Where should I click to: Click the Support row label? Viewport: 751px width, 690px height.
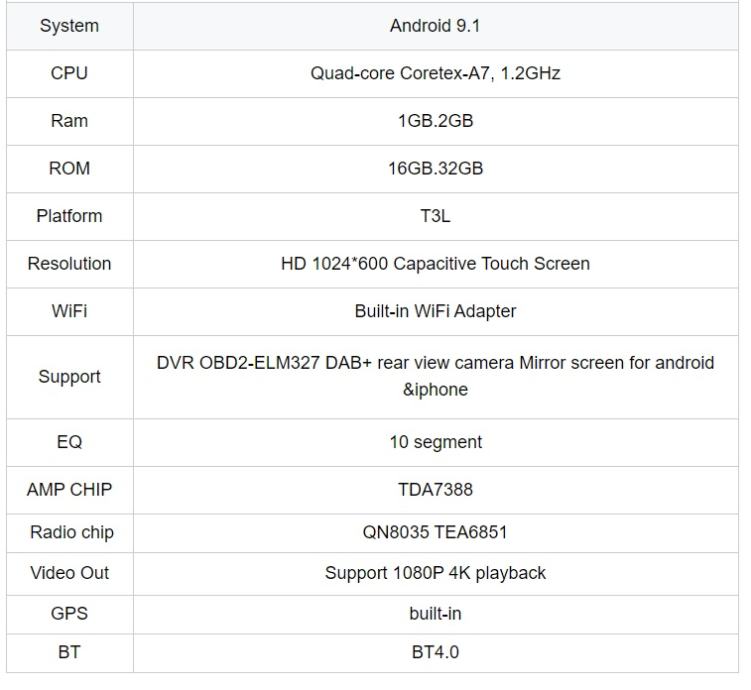(x=69, y=377)
